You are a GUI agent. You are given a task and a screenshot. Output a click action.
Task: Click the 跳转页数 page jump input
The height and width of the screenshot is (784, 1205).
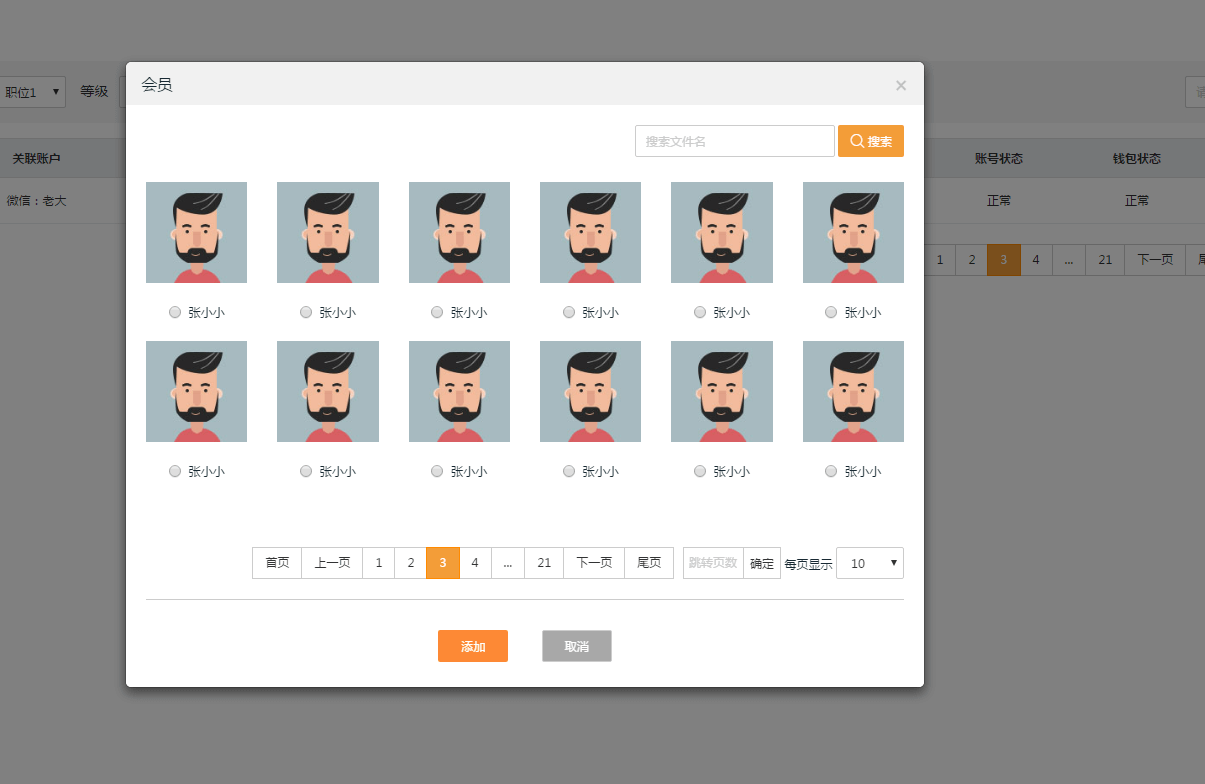click(x=713, y=563)
